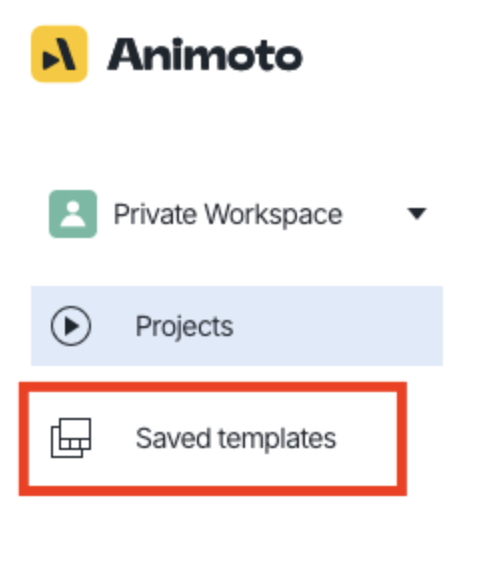Select the highlighted blue Projects row
Screen dimensions: 478x562
coord(237,326)
